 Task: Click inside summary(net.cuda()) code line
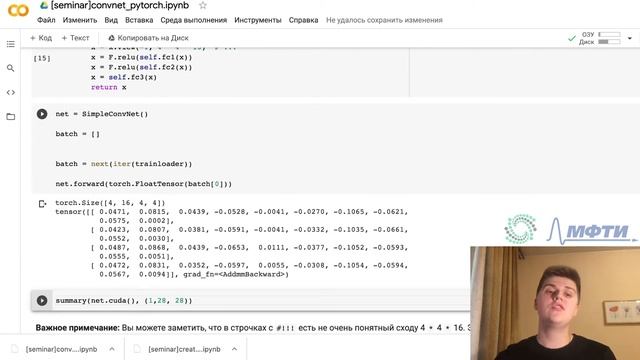tap(124, 300)
